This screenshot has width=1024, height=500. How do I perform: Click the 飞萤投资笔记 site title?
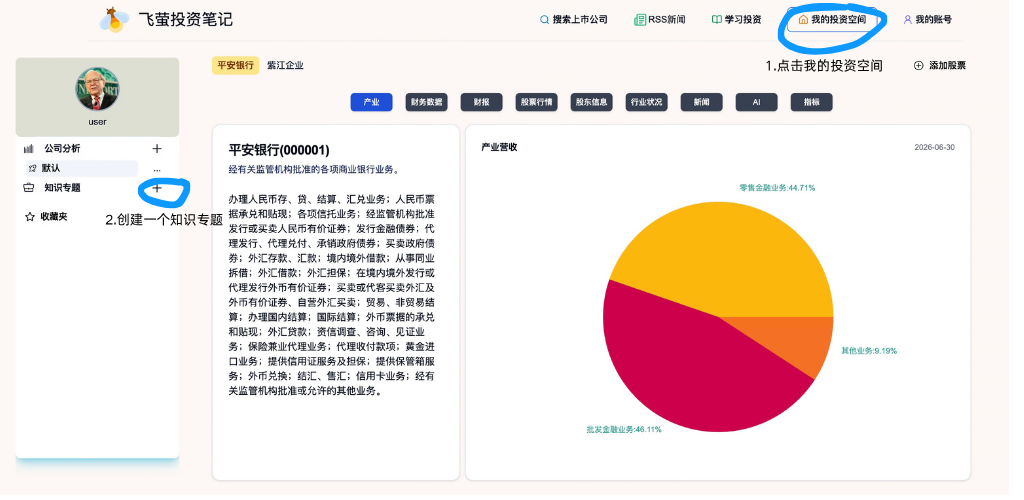tap(185, 19)
